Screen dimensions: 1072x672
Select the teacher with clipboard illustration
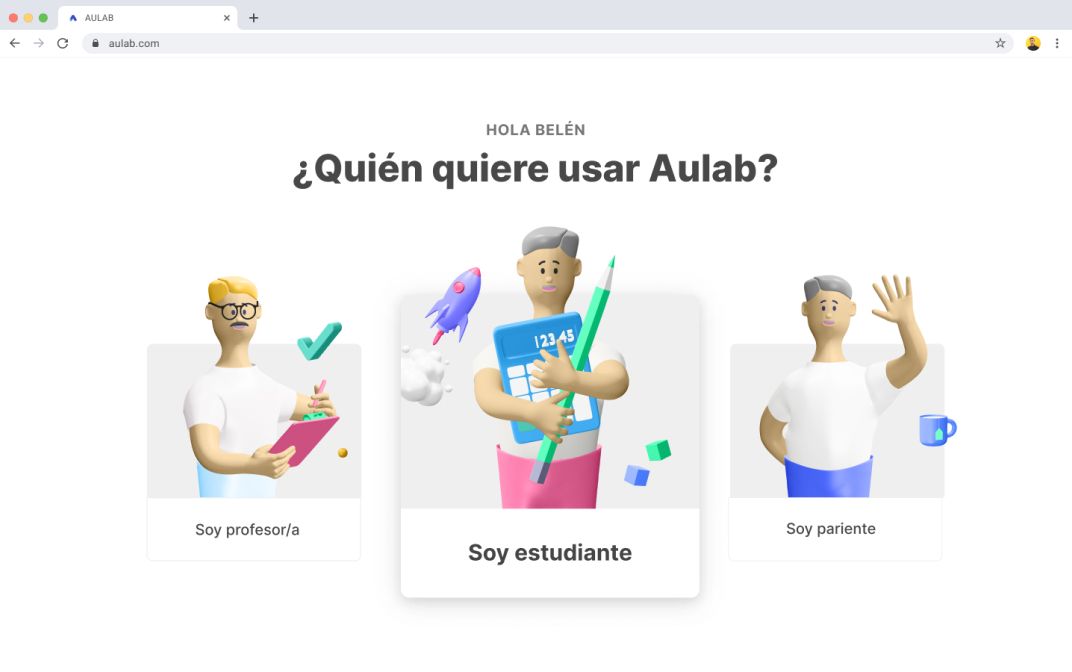point(254,388)
